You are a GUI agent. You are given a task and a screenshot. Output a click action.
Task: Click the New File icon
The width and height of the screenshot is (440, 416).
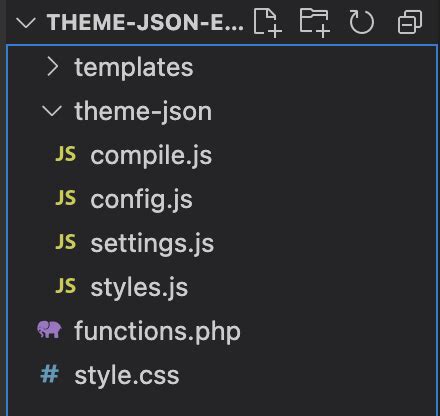[x=268, y=23]
